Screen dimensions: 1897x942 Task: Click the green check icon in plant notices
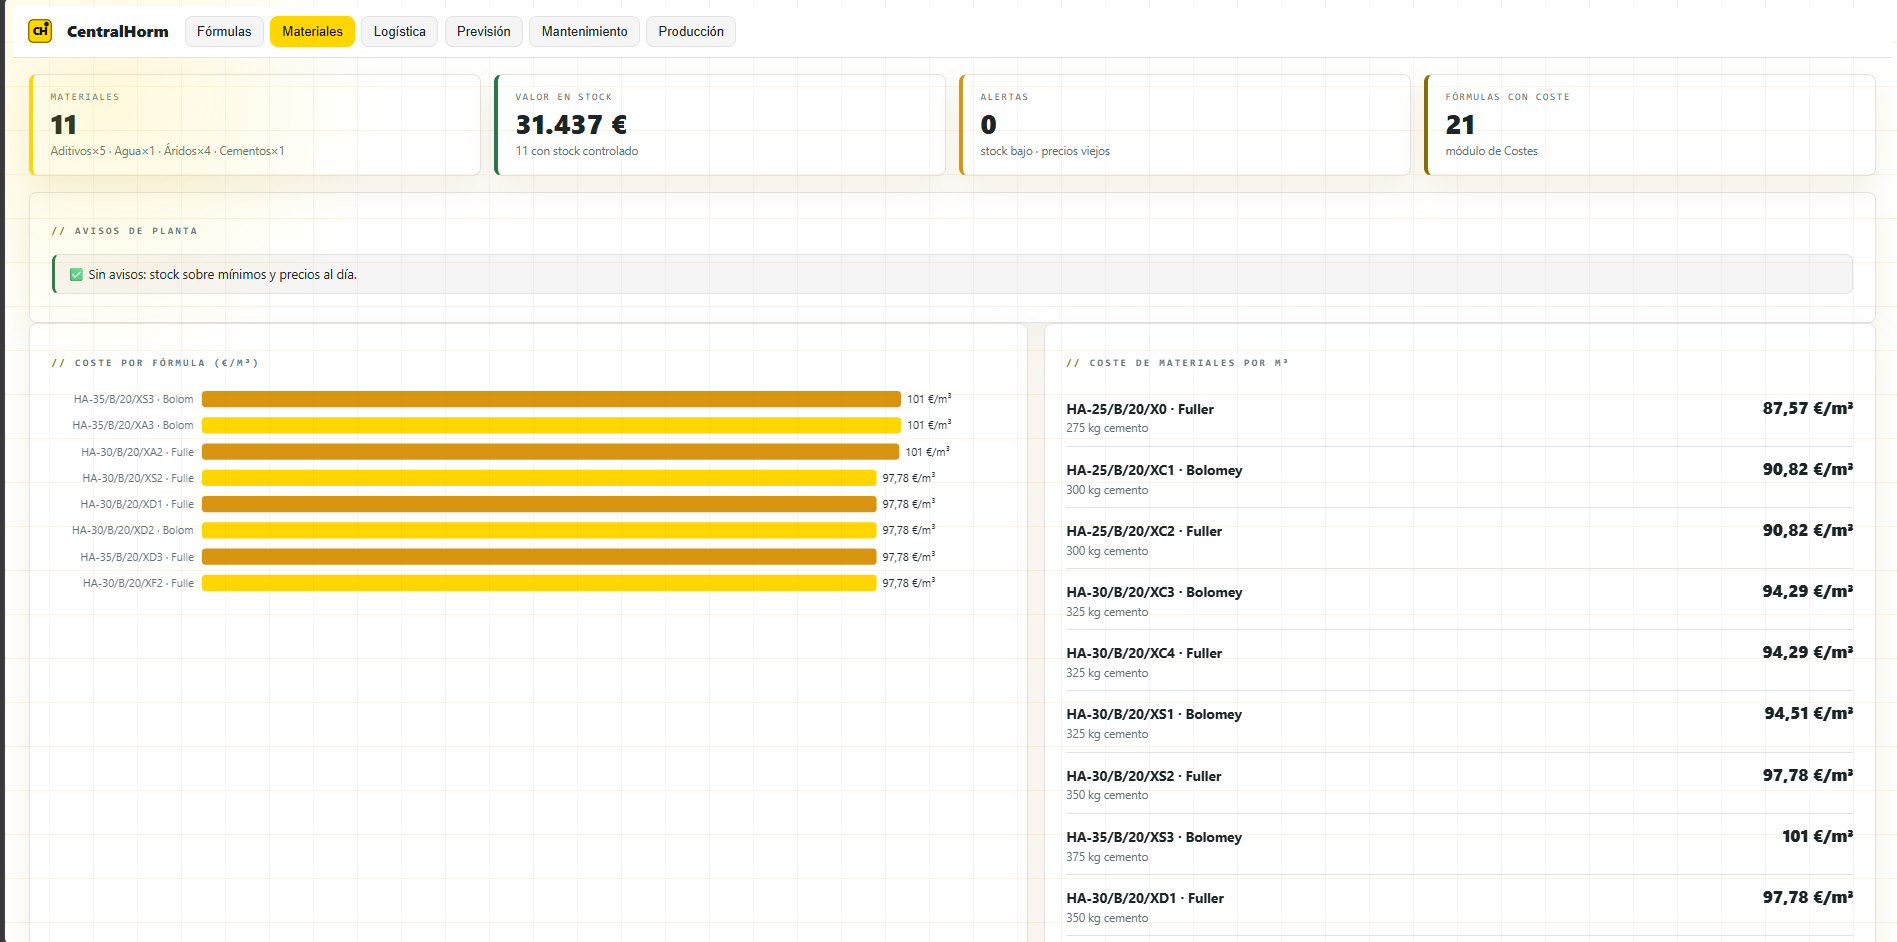[x=76, y=275]
